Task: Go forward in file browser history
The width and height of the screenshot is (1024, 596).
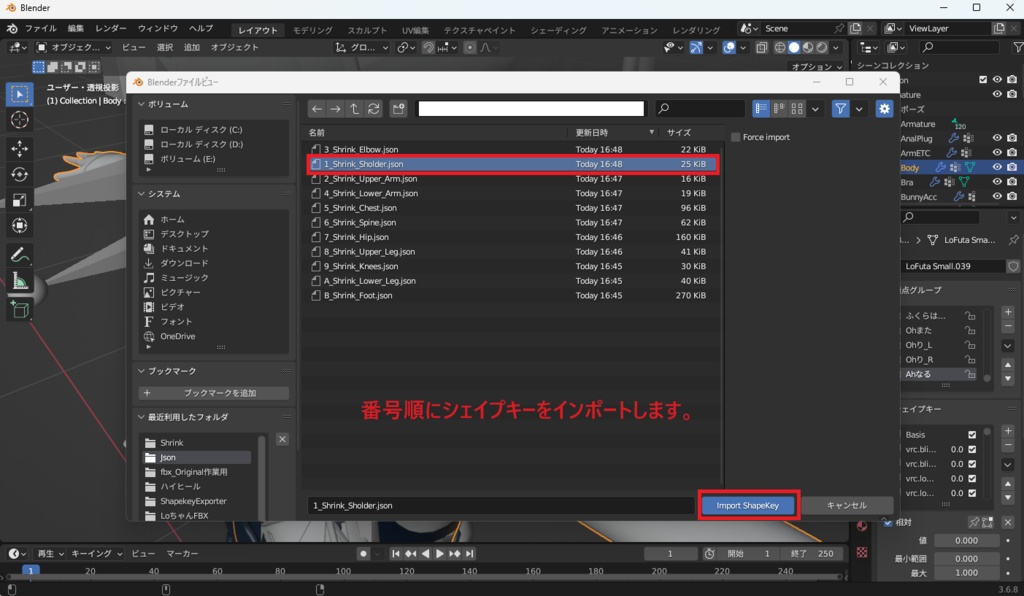Action: click(x=336, y=109)
